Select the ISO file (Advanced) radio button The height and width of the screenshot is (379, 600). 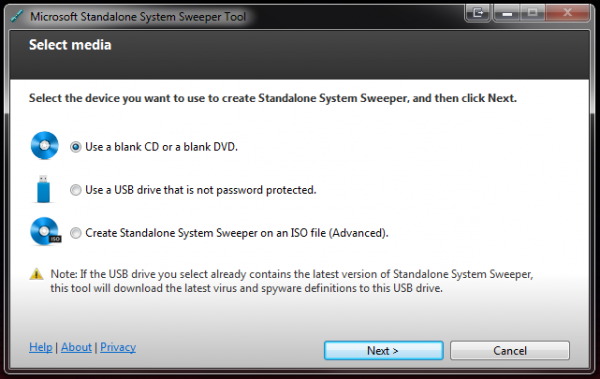(76, 233)
